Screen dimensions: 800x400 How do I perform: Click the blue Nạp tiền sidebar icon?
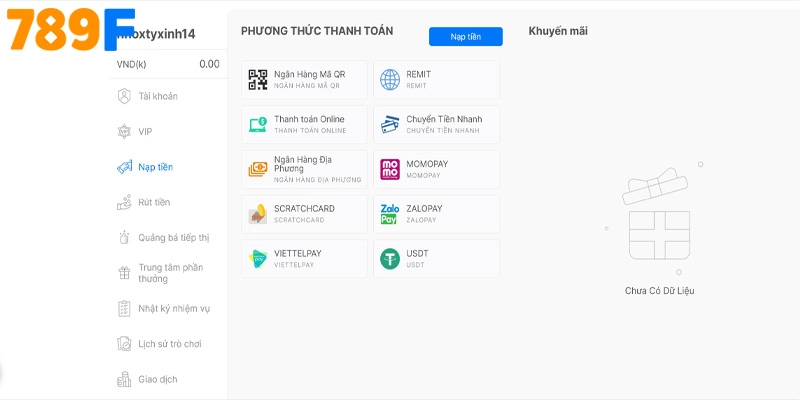[x=124, y=167]
